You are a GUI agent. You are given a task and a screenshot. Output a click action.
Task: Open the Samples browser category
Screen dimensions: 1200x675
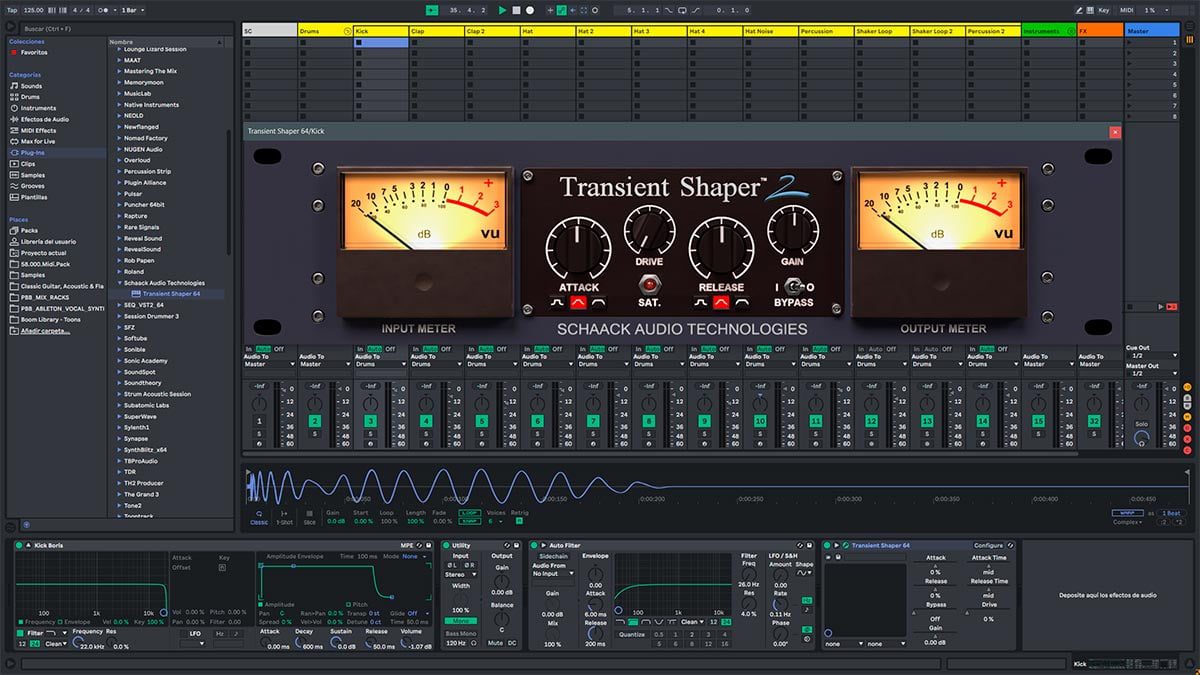point(32,175)
